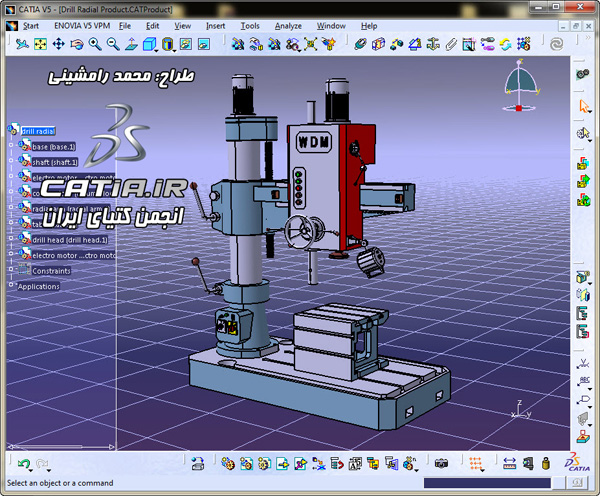Open the Help menu
Screen dimensions: 600x496
coord(369,26)
